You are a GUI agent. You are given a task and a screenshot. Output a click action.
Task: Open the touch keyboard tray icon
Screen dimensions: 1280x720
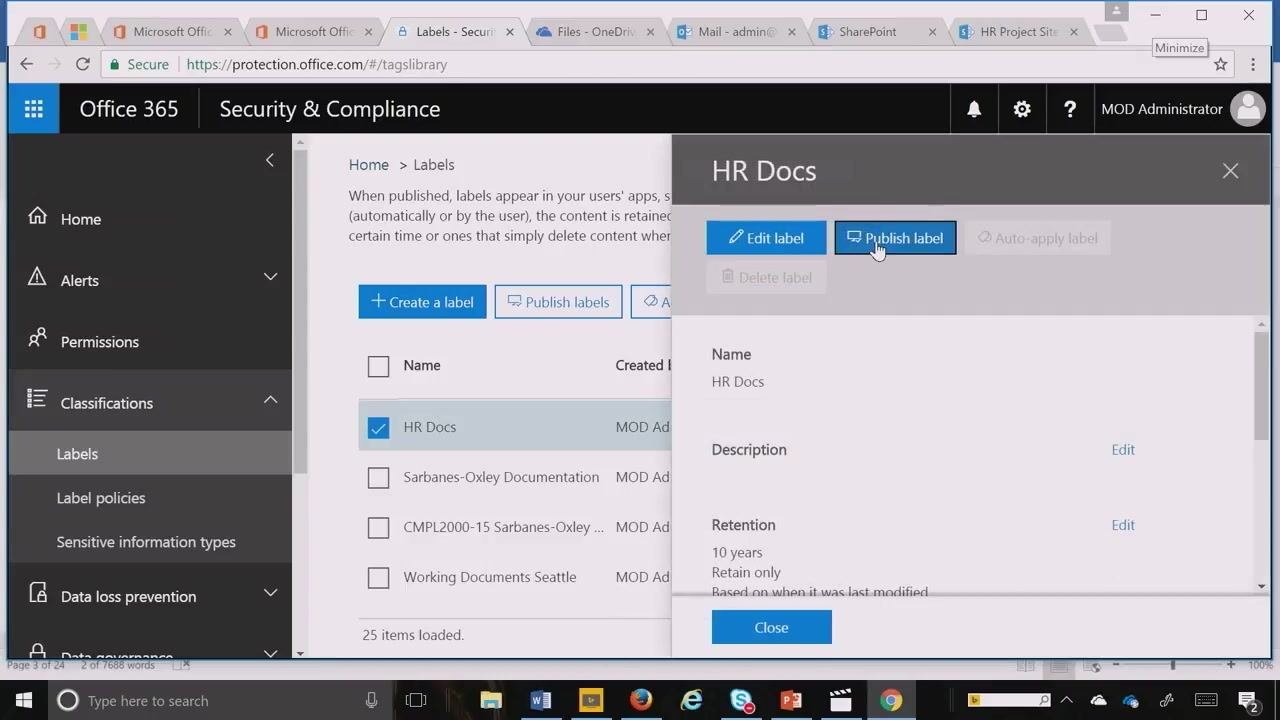[1206, 700]
